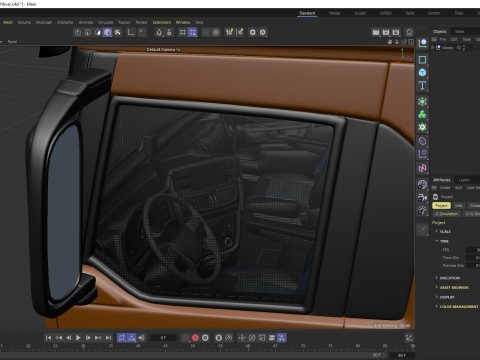Switch to the Layers tab
Screen dimensions: 480x360
coord(464,180)
